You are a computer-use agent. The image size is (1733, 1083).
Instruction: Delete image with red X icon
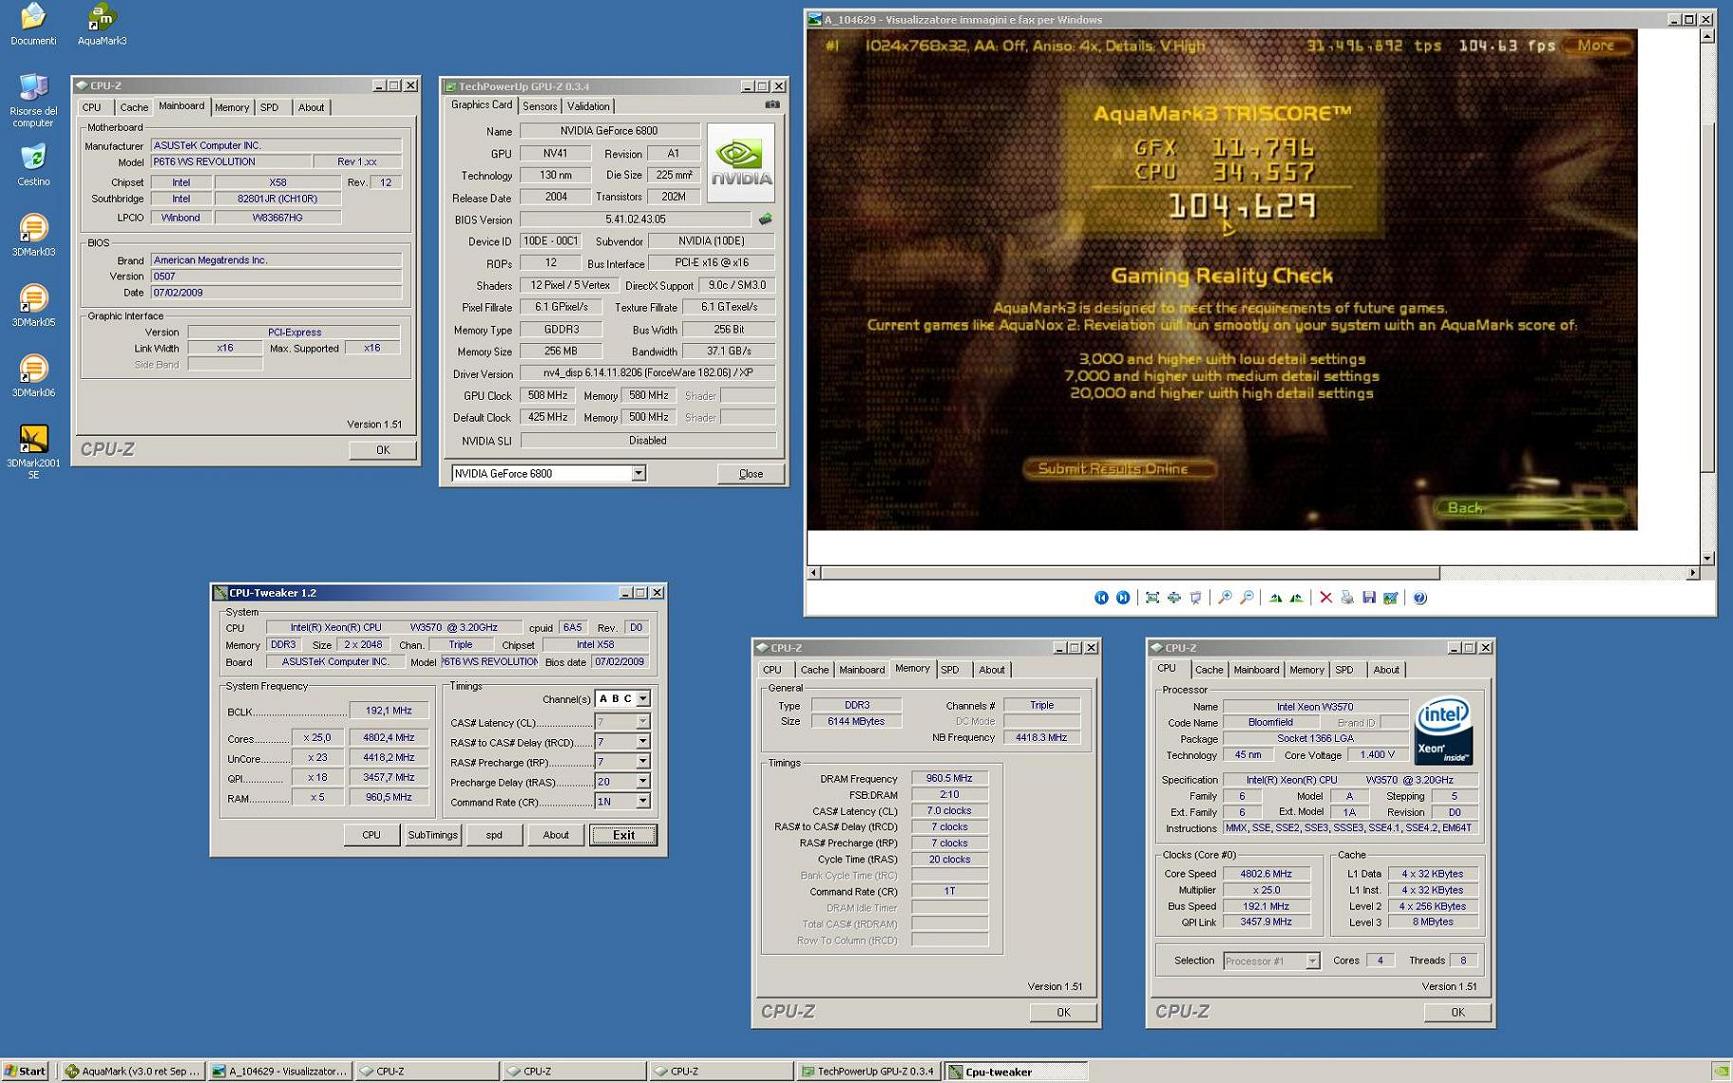coord(1326,598)
